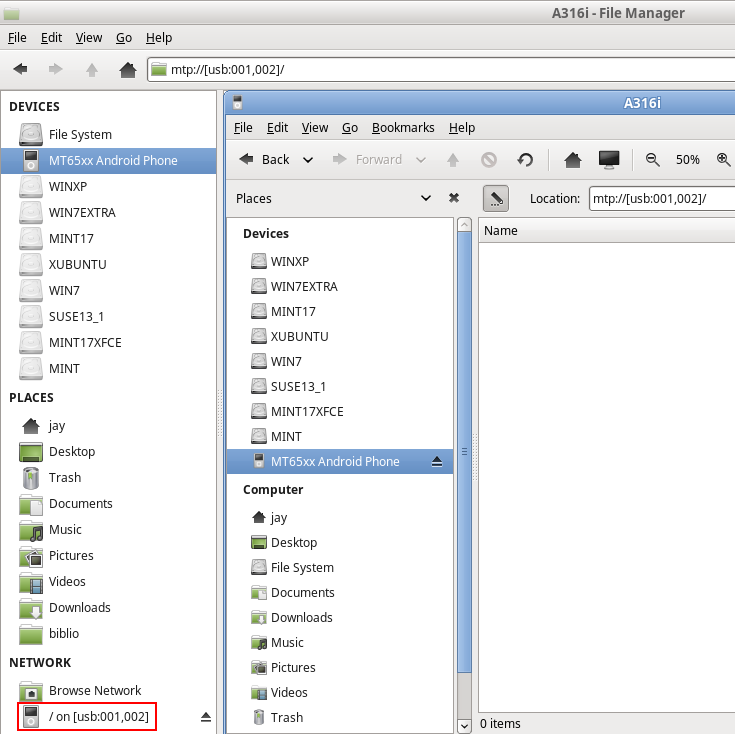Click the Home folder toolbar icon in A316i window
The height and width of the screenshot is (734, 735).
coord(572,160)
